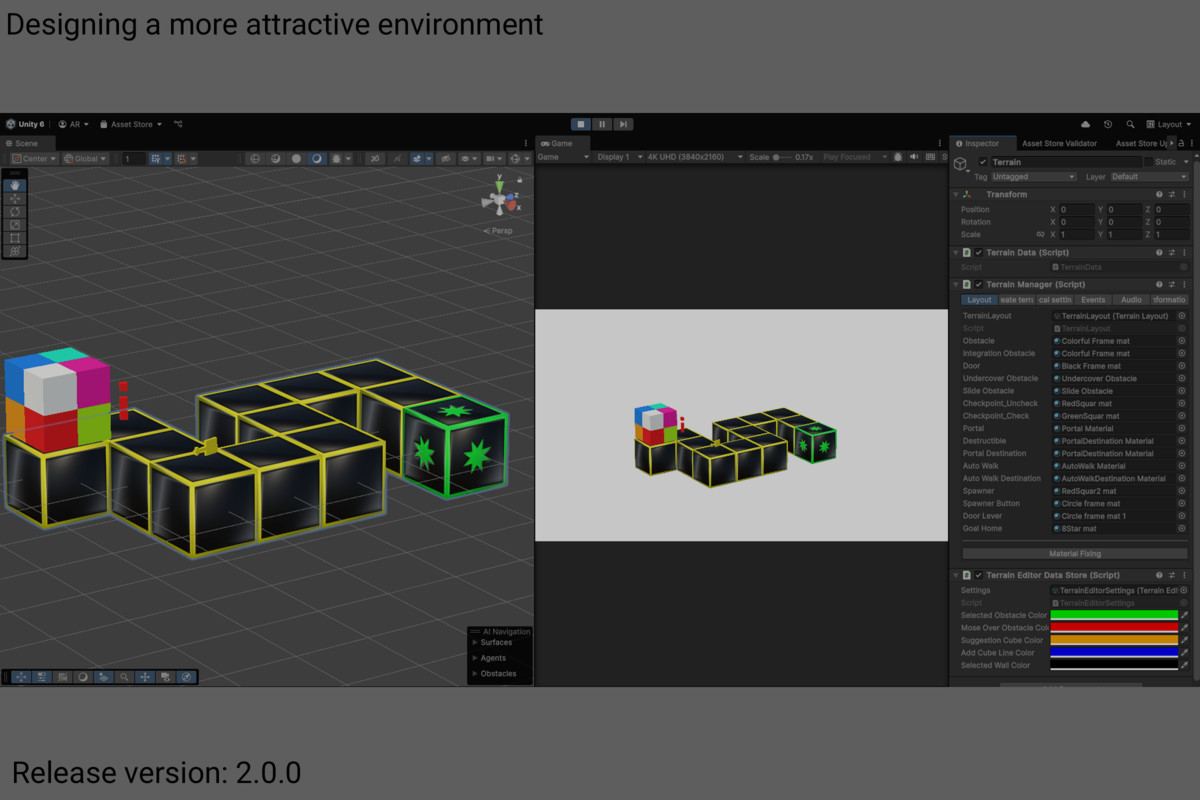This screenshot has width=1200, height=800.
Task: Open Unity cloud services icon
Action: (x=1086, y=125)
